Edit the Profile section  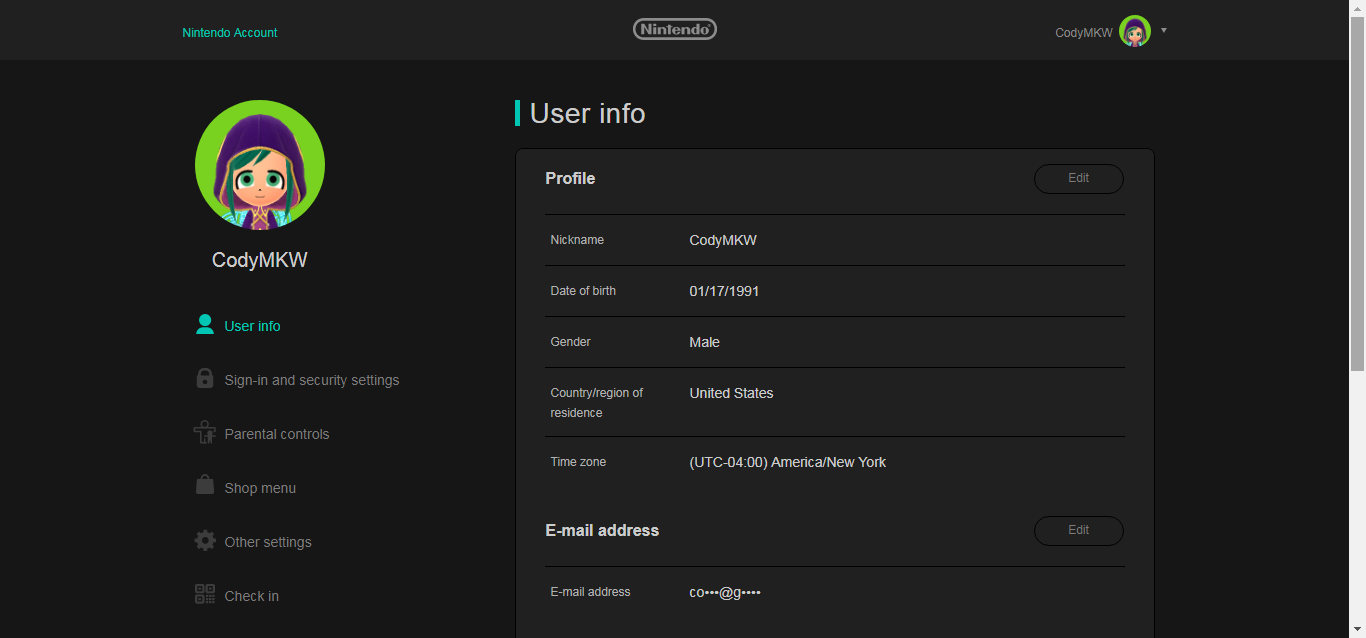point(1079,179)
